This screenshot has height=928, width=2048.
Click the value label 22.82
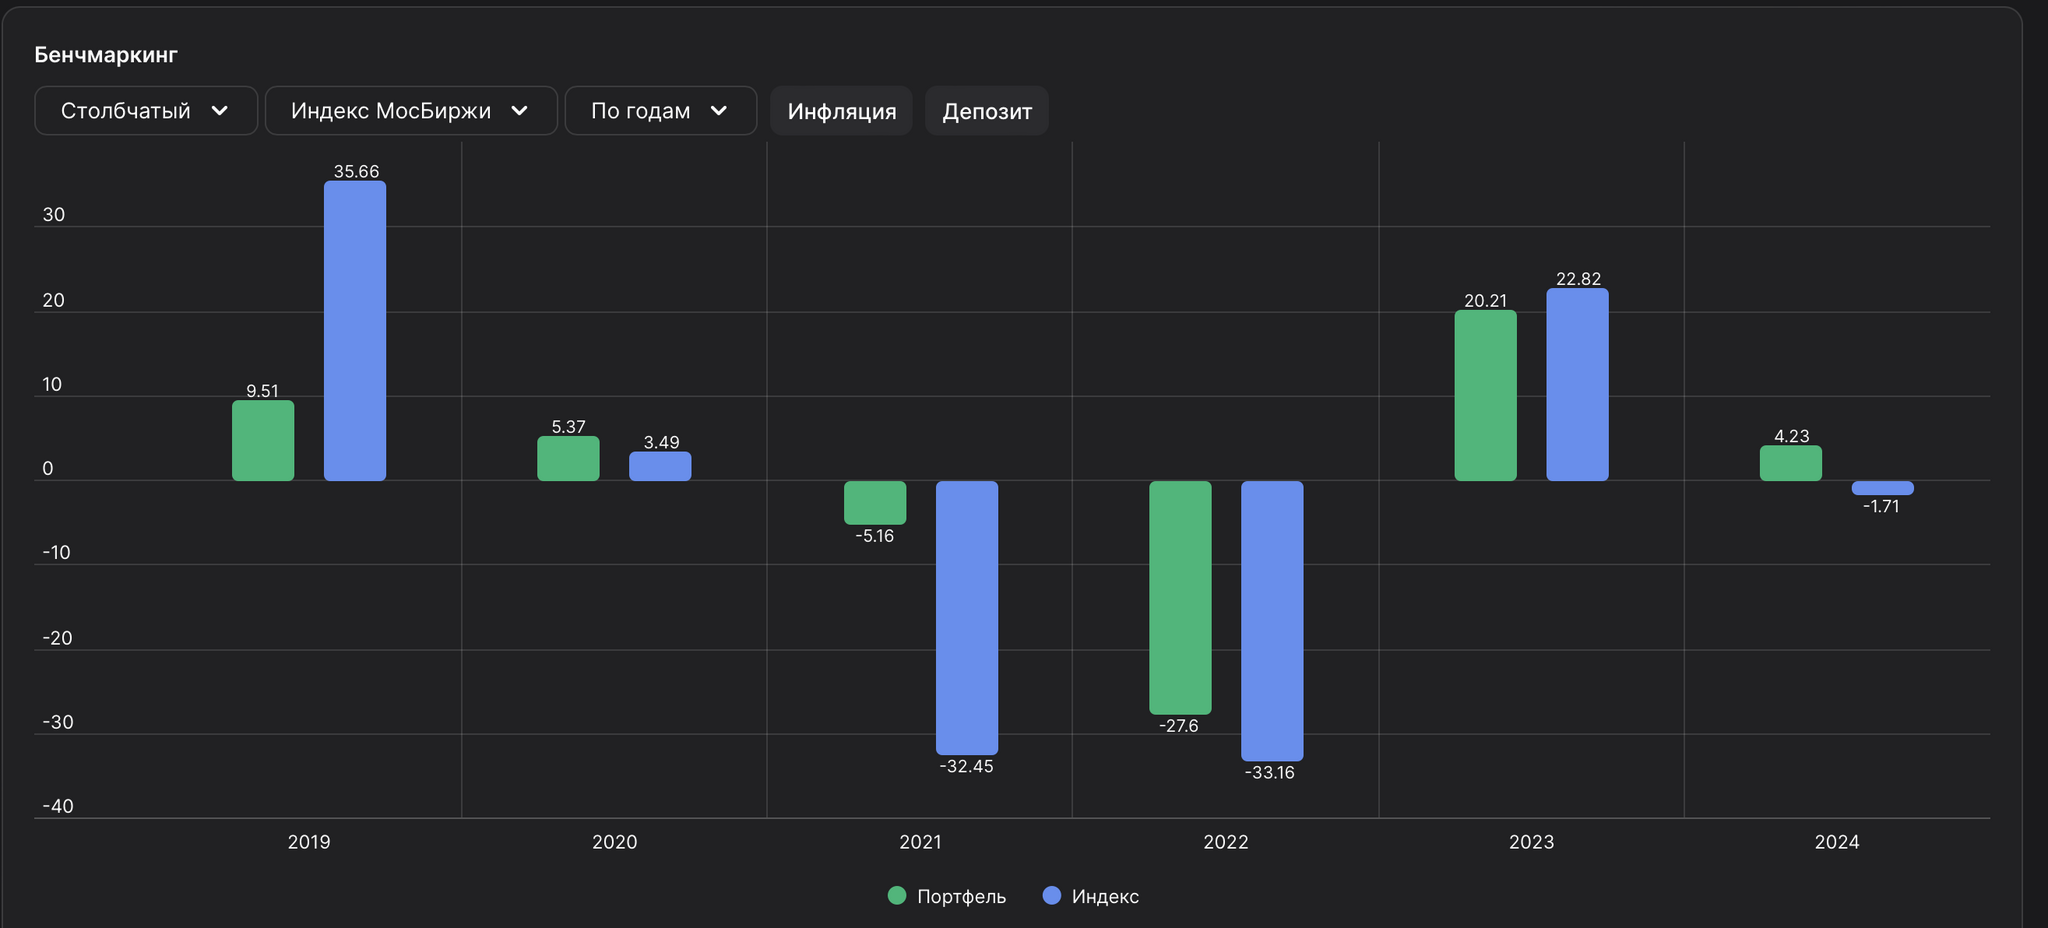coord(1579,279)
